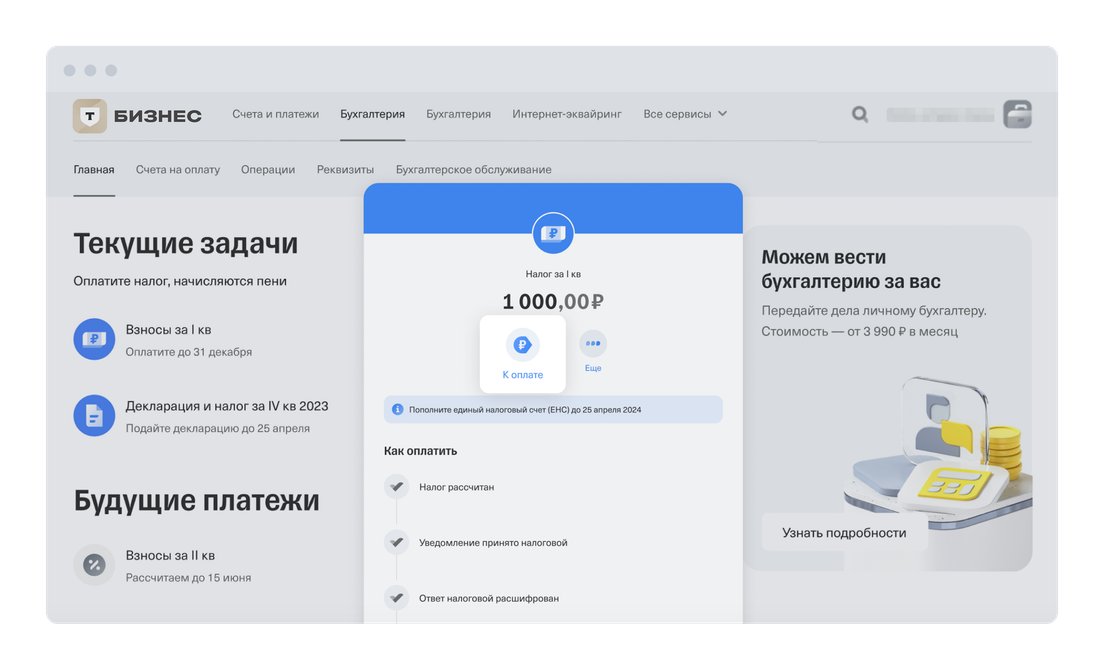
Task: Click the blue Взносы за I кв icon
Action: point(94,339)
